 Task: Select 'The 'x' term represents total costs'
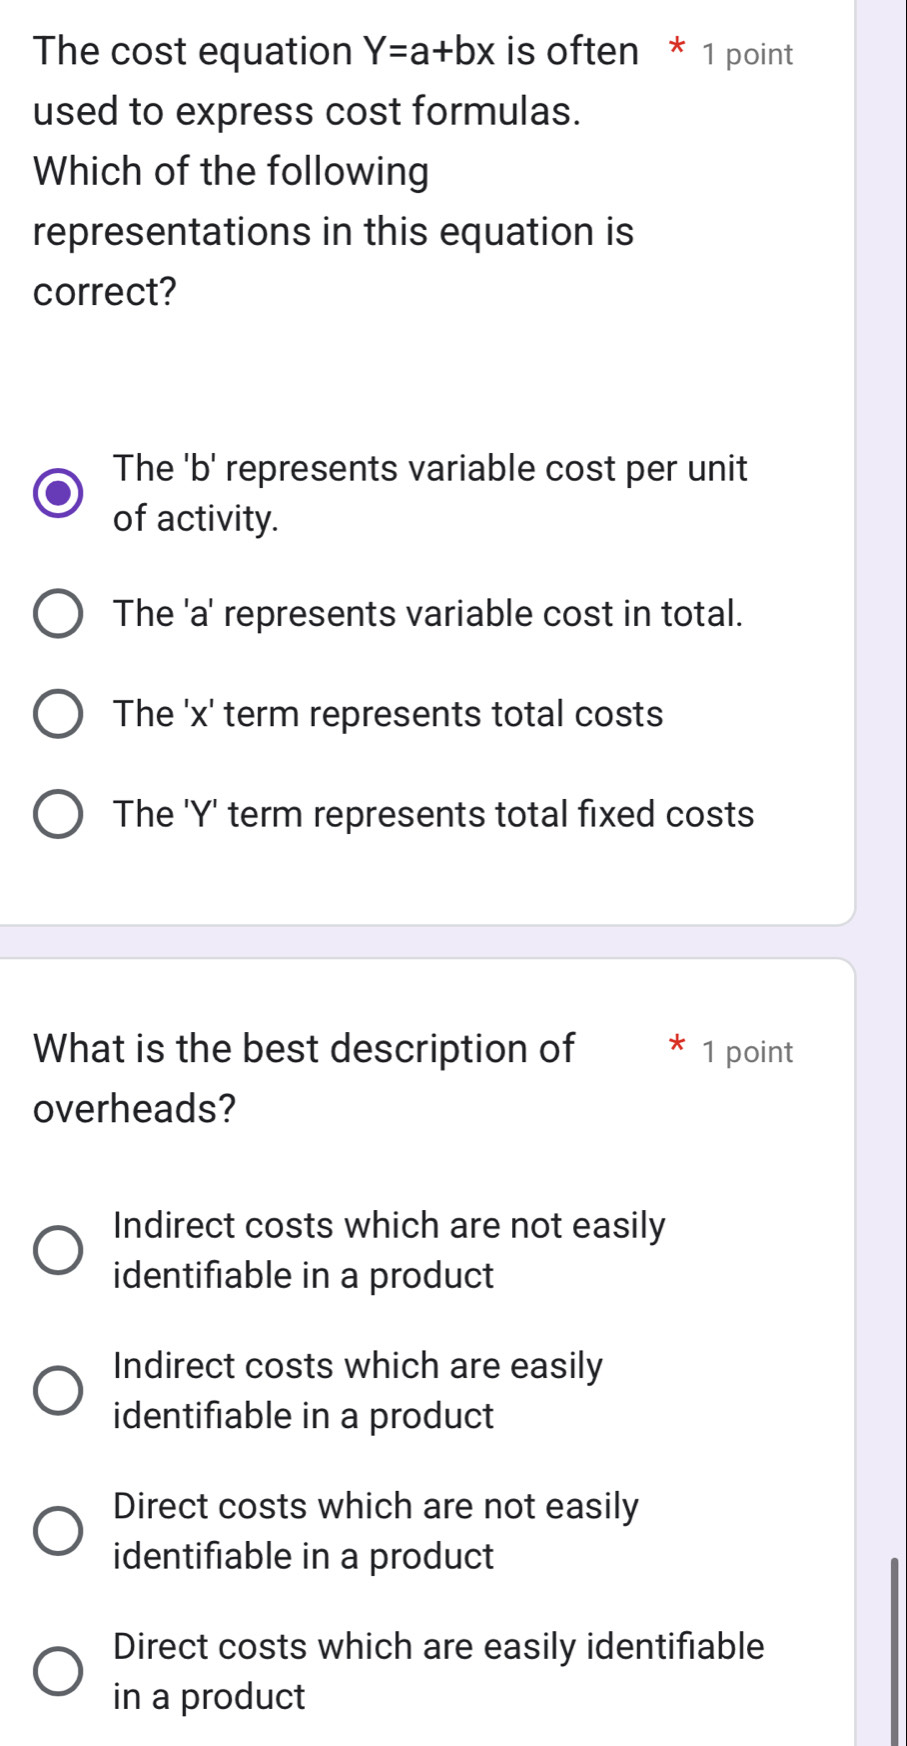tap(60, 713)
